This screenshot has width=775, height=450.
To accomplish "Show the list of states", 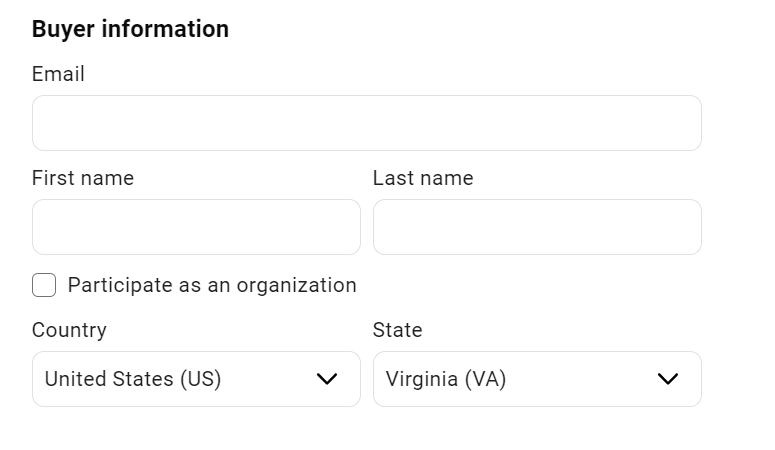I will pyautogui.click(x=537, y=379).
